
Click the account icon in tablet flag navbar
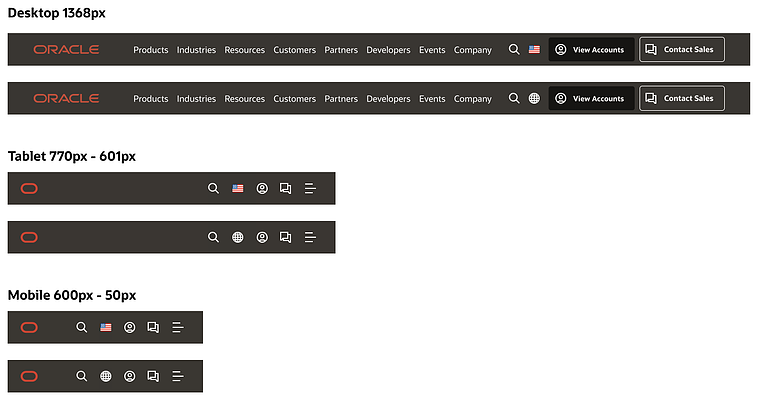[262, 188]
